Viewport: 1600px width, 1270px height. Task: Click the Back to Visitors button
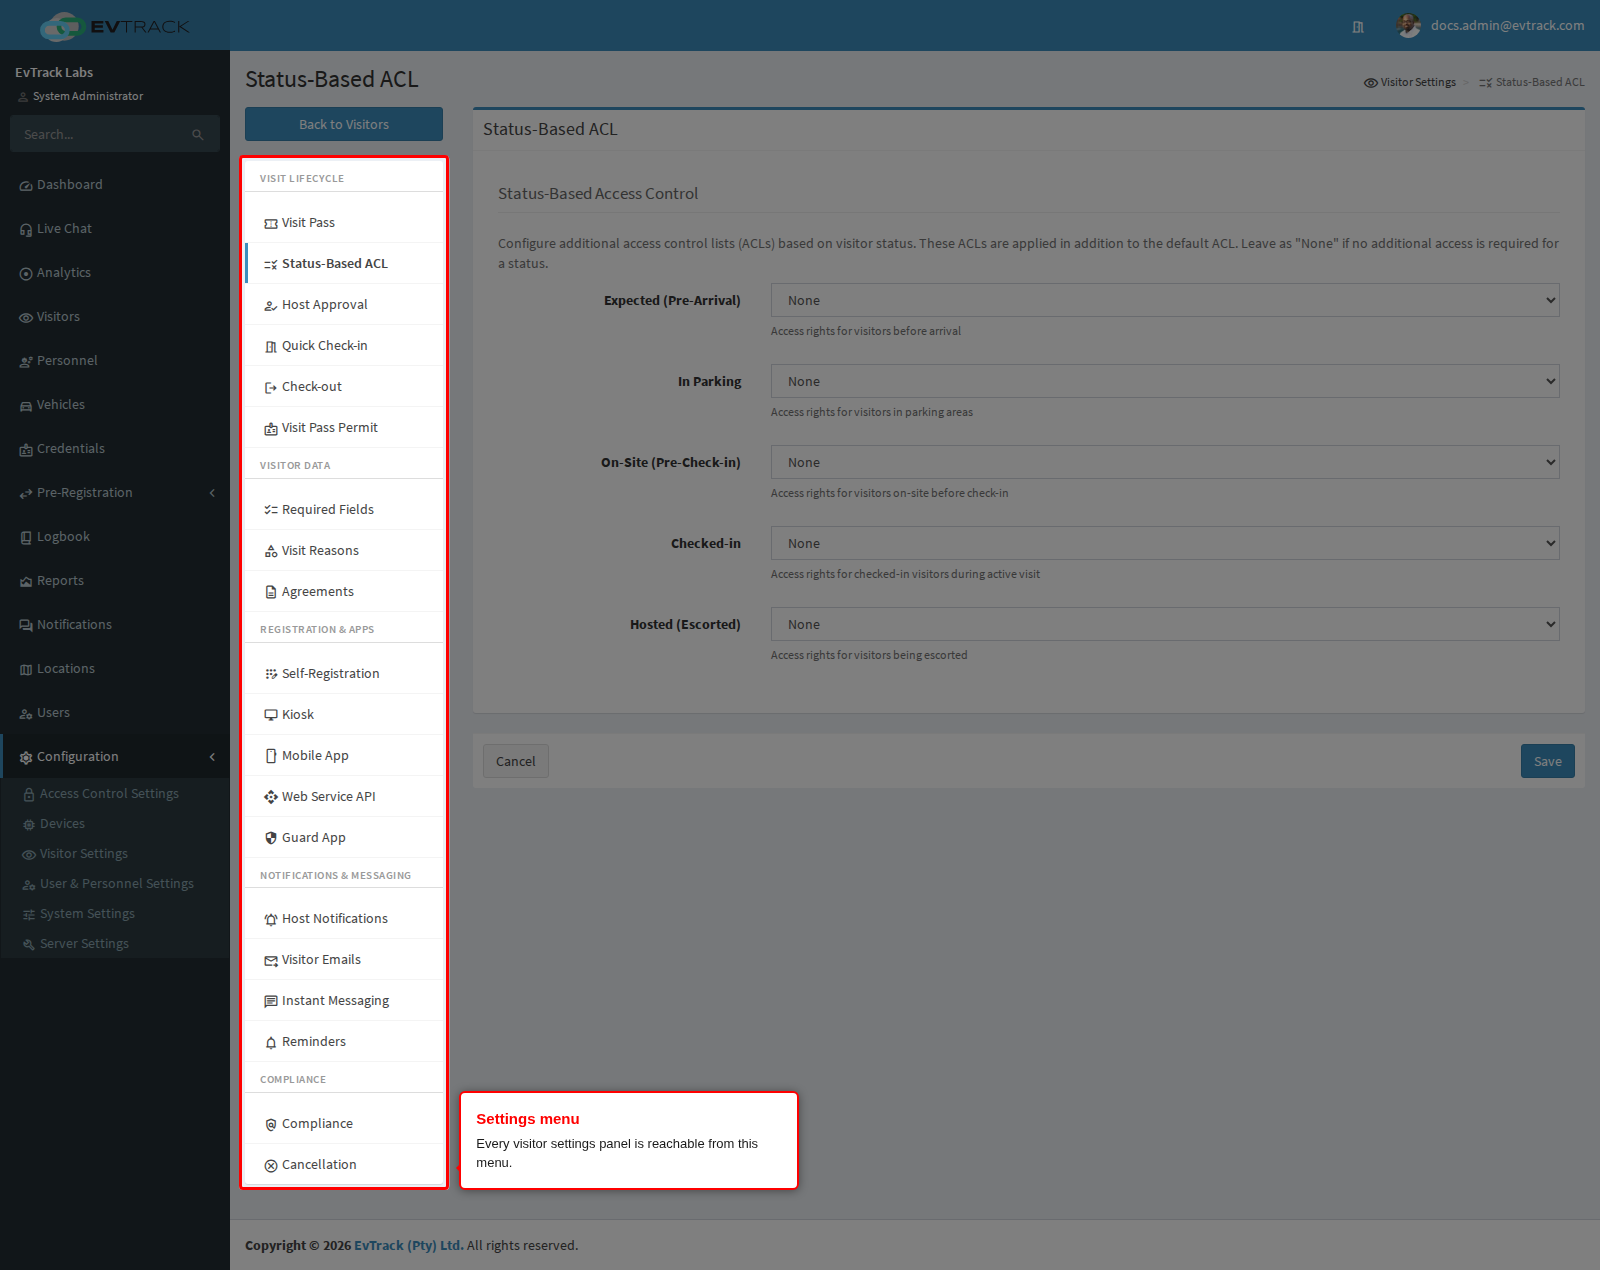pyautogui.click(x=344, y=124)
